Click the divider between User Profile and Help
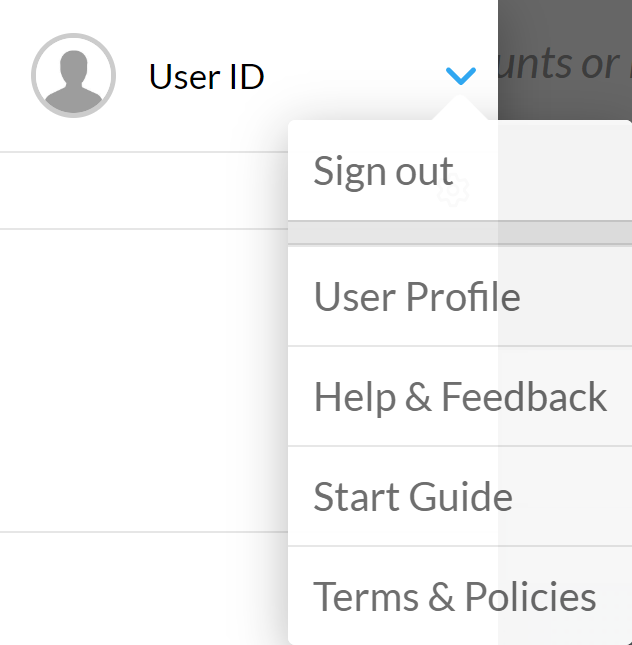Viewport: 632px width, 645px height. tap(460, 346)
